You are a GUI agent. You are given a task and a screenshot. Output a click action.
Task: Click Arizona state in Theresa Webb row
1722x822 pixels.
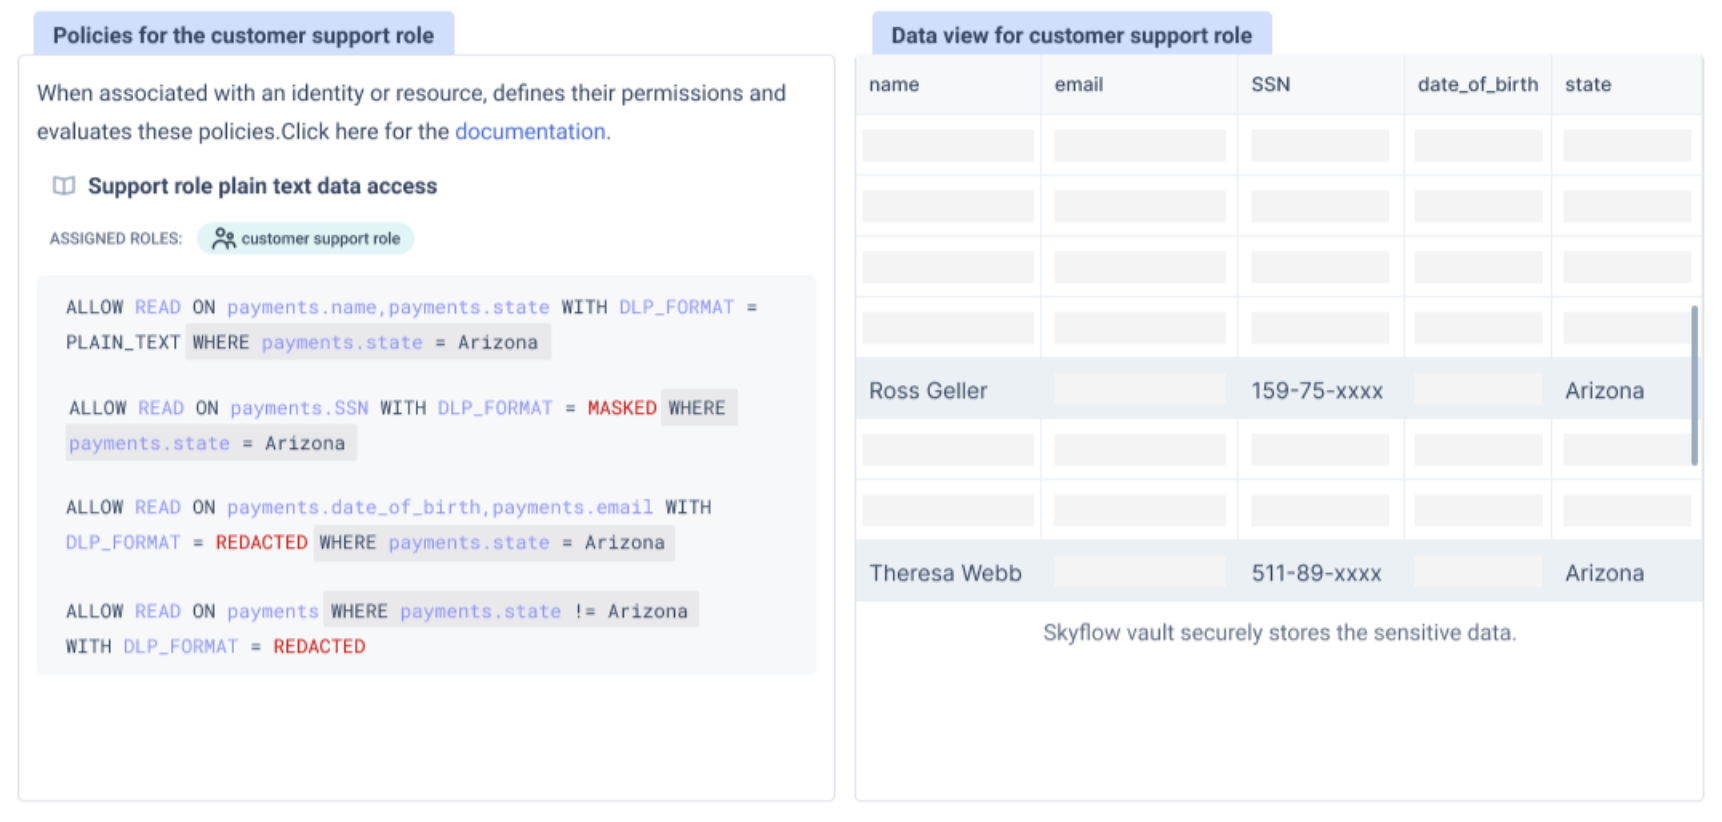tap(1604, 573)
